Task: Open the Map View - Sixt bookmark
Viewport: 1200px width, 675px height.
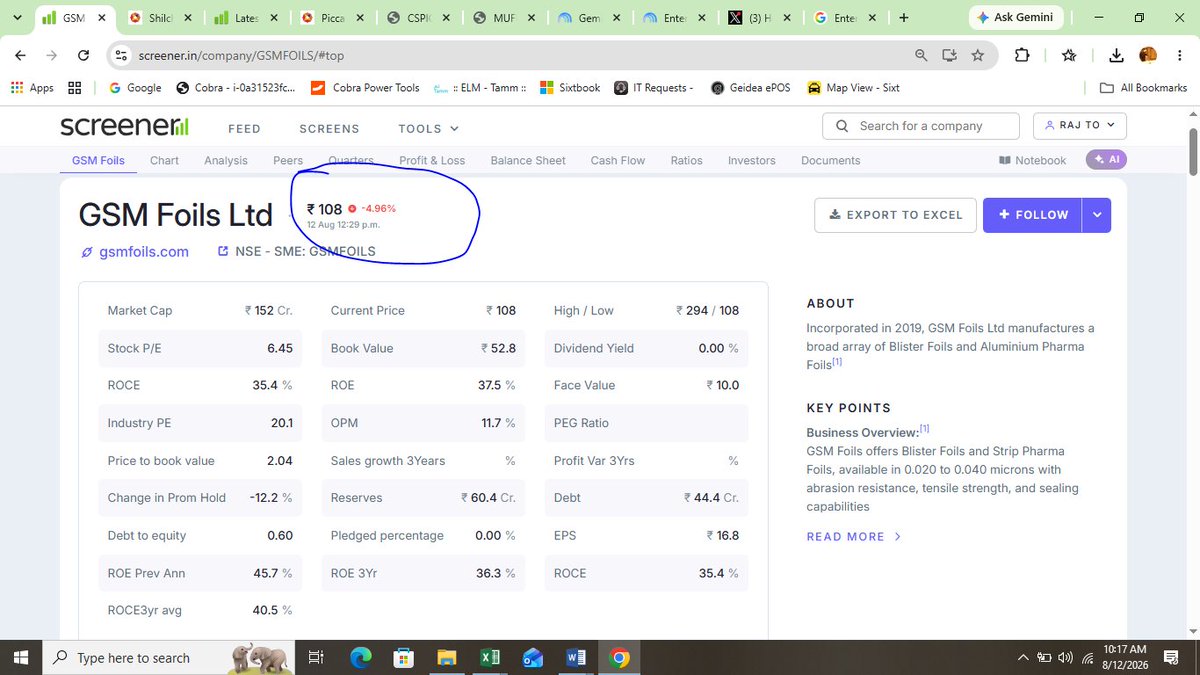Action: pyautogui.click(x=853, y=88)
